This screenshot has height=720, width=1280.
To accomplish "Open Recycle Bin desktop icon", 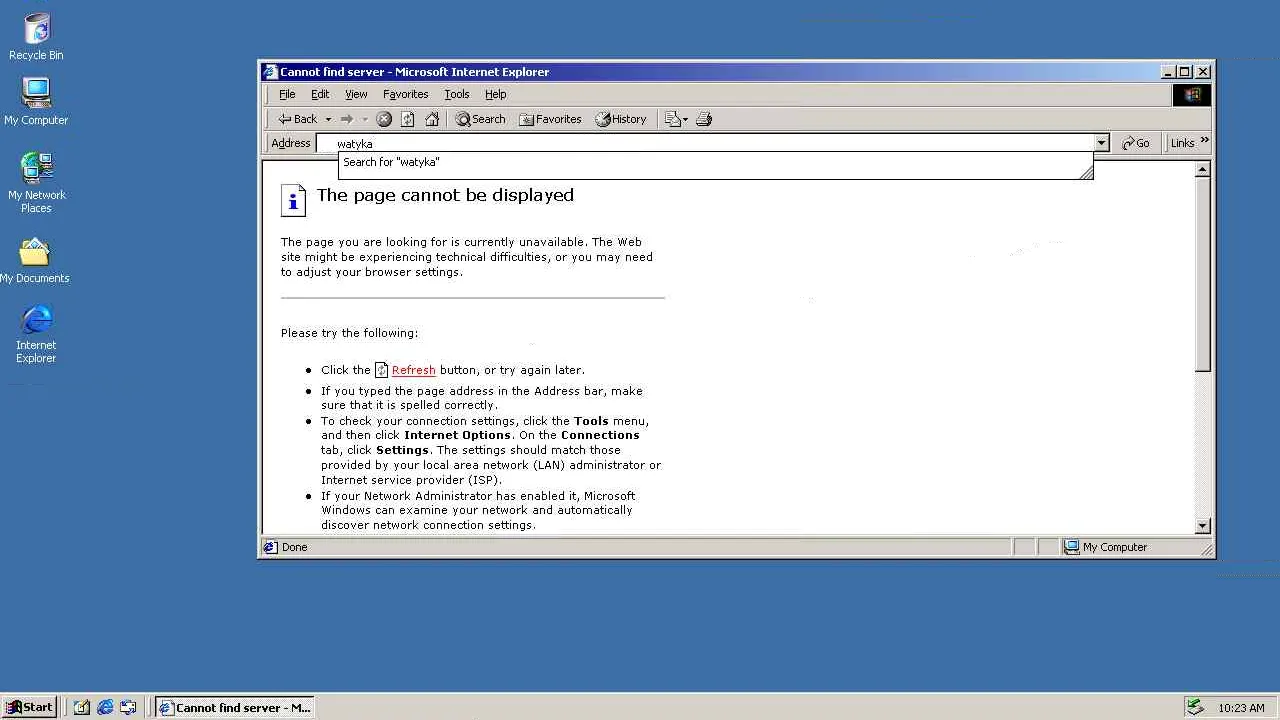I will tap(36, 37).
